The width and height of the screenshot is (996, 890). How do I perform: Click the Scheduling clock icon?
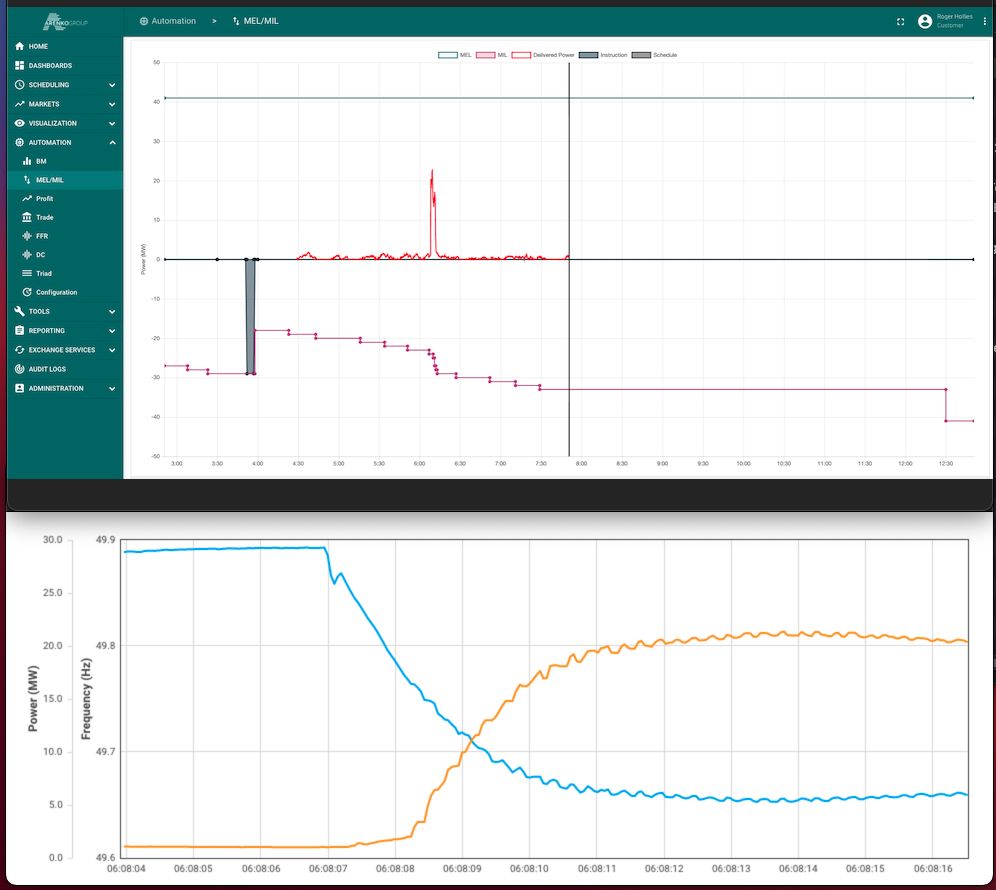pos(19,84)
